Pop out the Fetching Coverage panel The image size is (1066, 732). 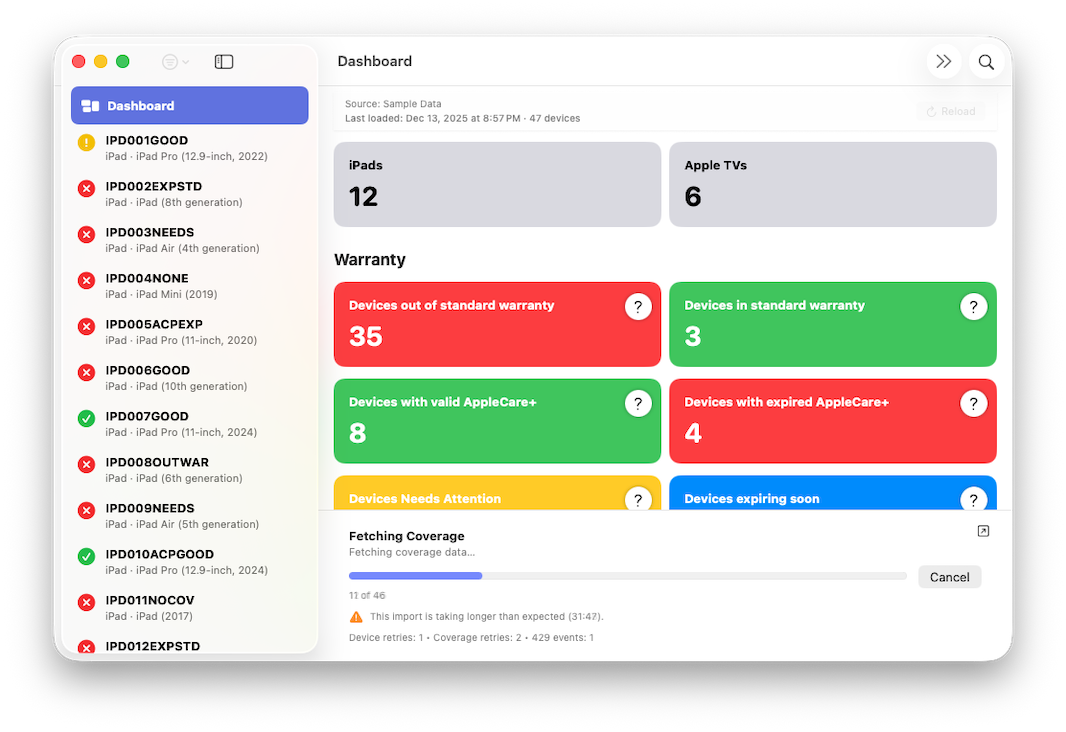983,531
